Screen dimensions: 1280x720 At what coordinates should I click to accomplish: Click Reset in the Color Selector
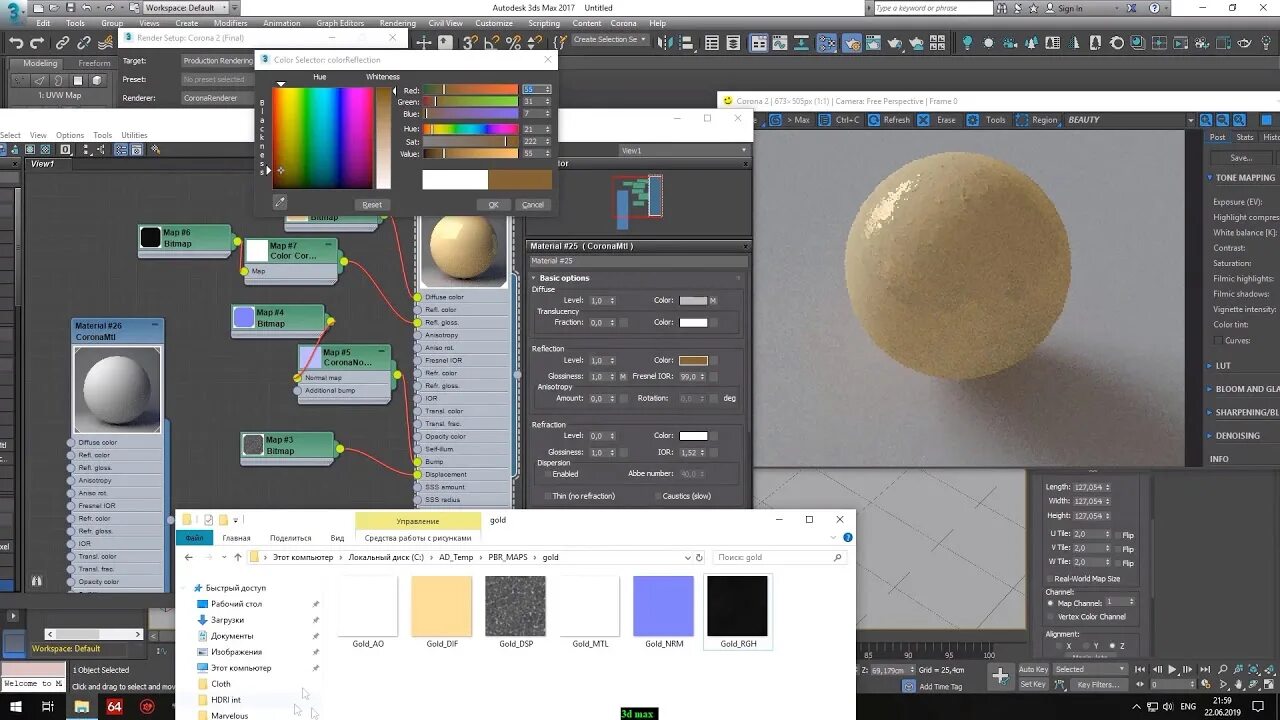tap(372, 204)
